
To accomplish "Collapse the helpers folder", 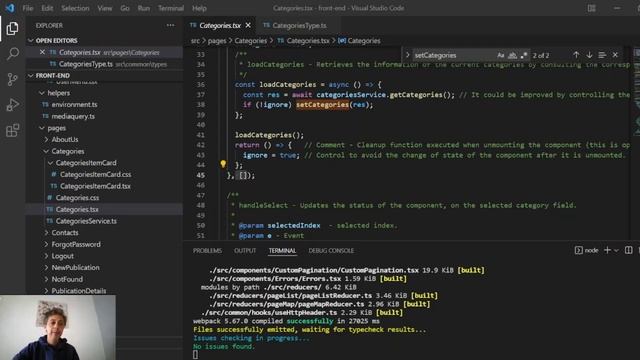I will click(x=58, y=93).
